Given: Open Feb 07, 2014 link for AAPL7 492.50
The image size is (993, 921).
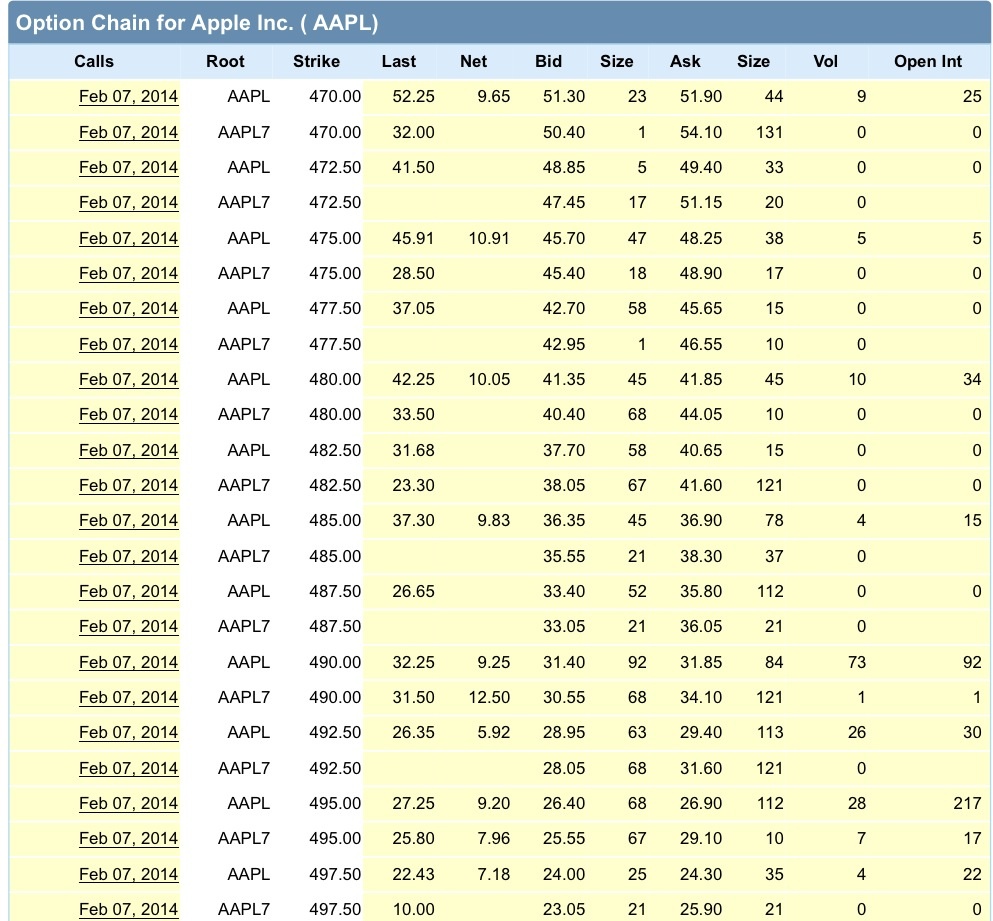Looking at the screenshot, I should [129, 768].
